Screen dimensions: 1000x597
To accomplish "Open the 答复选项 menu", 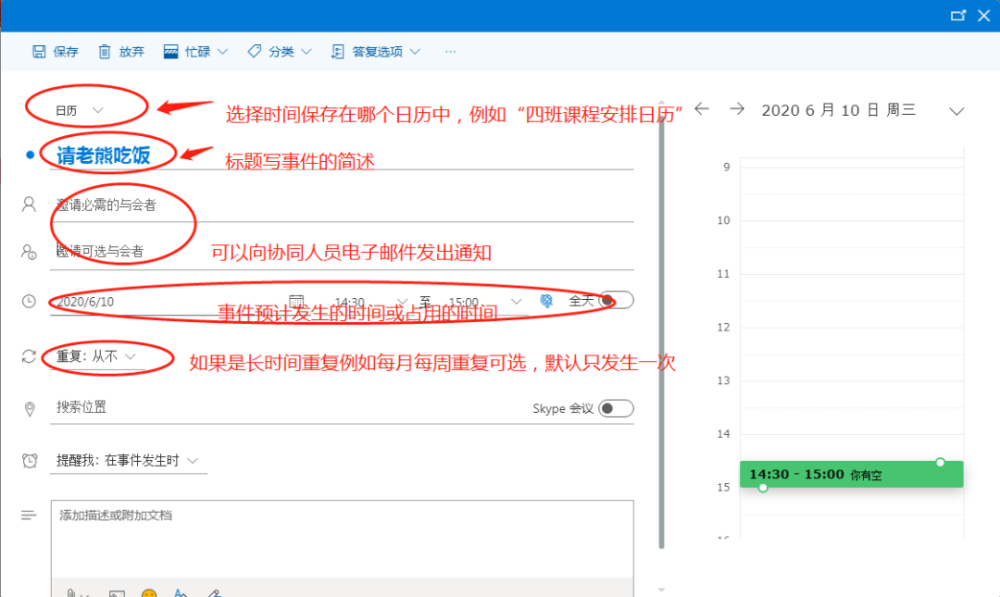I will [376, 52].
